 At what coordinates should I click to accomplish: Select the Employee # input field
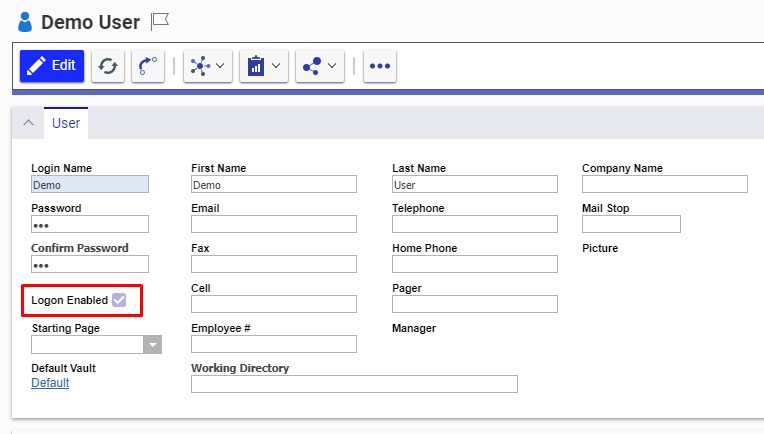point(273,344)
